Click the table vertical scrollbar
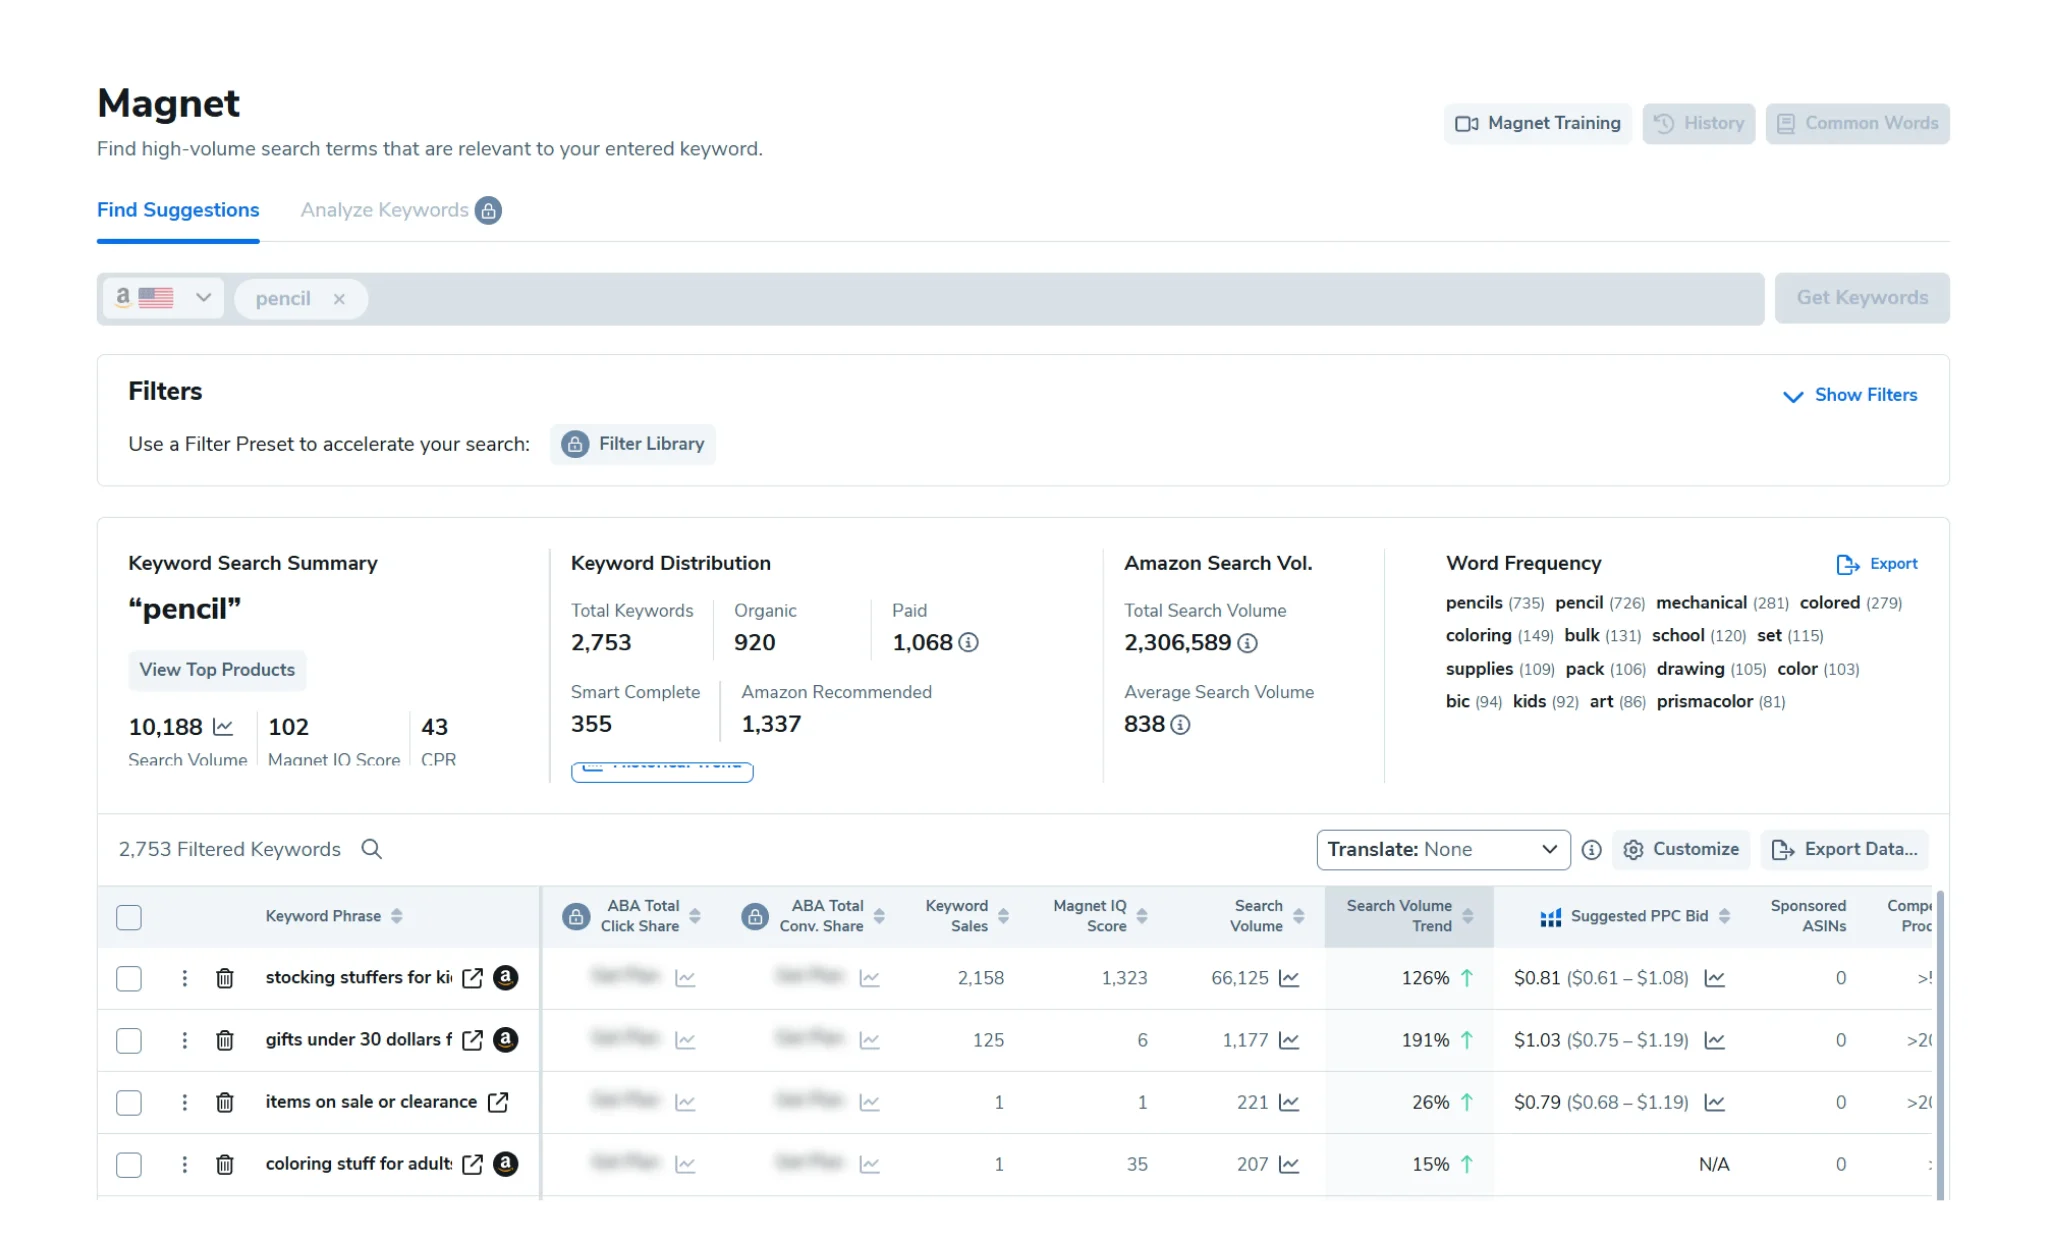This screenshot has height=1259, width=2048. 1940,1043
